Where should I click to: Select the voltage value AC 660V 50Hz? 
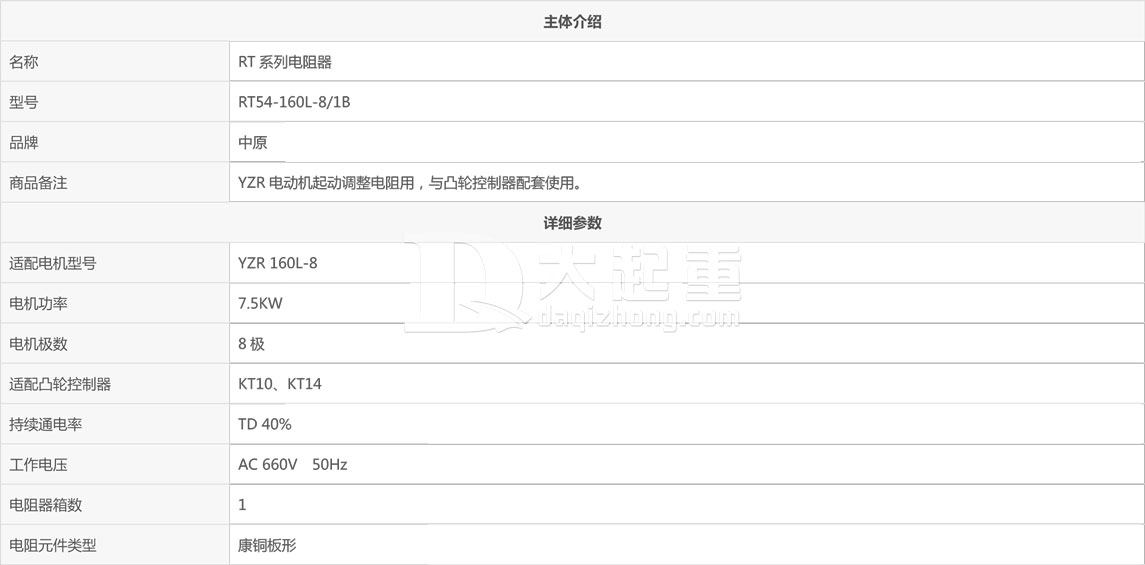click(x=292, y=464)
